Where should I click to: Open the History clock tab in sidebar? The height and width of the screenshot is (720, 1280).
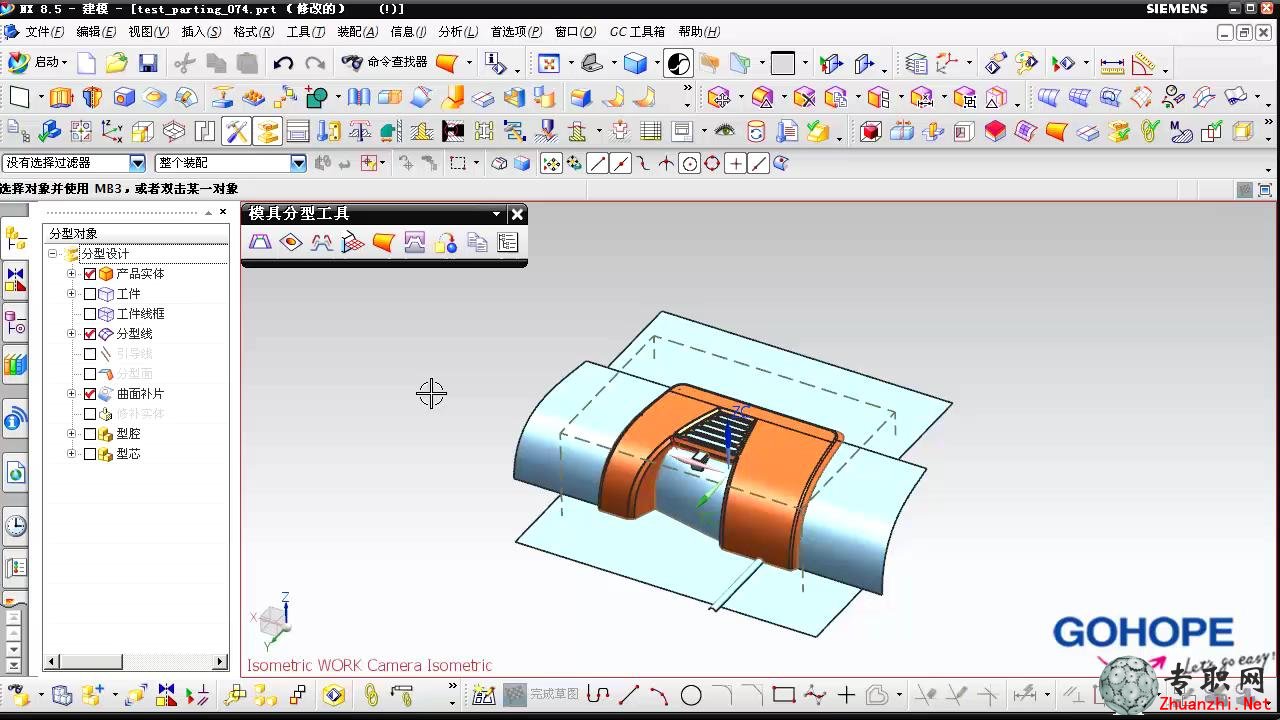[15, 525]
